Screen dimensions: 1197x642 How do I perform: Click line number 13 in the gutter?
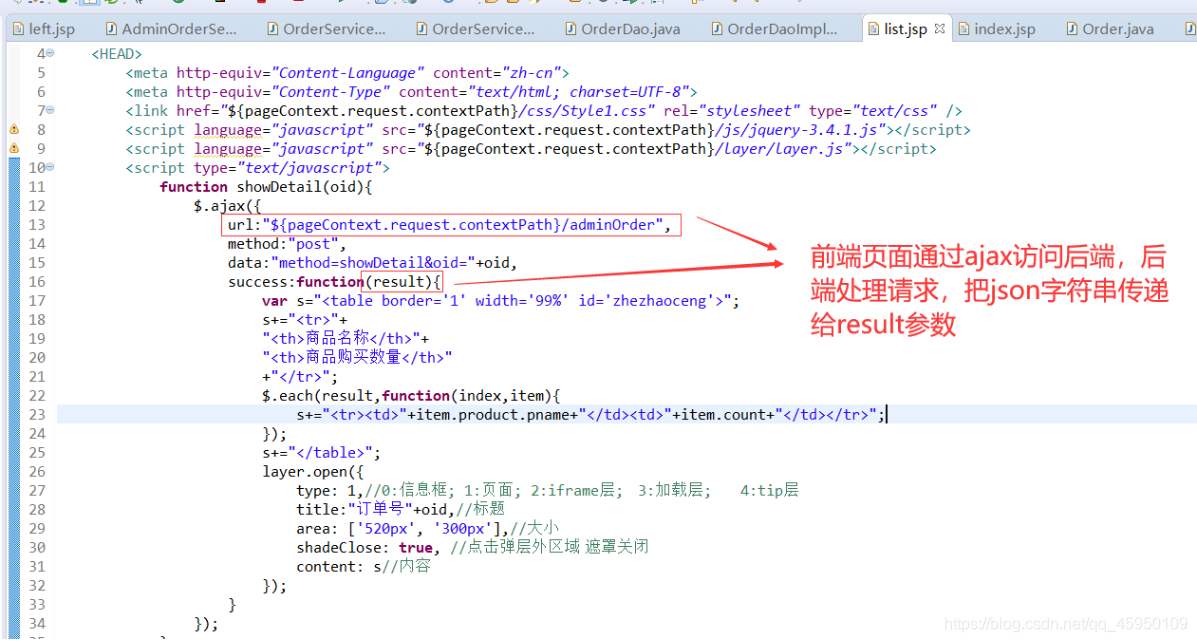[37, 224]
